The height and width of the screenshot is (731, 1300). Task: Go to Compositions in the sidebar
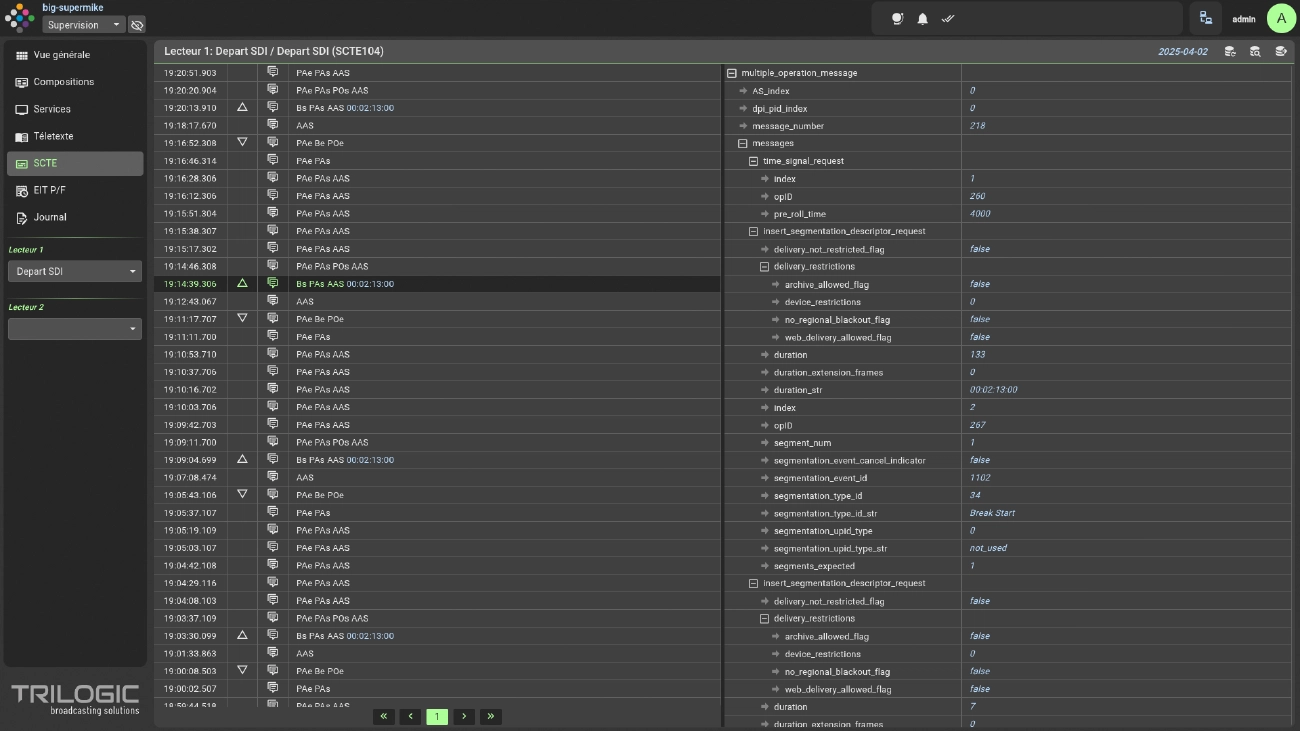(x=75, y=82)
